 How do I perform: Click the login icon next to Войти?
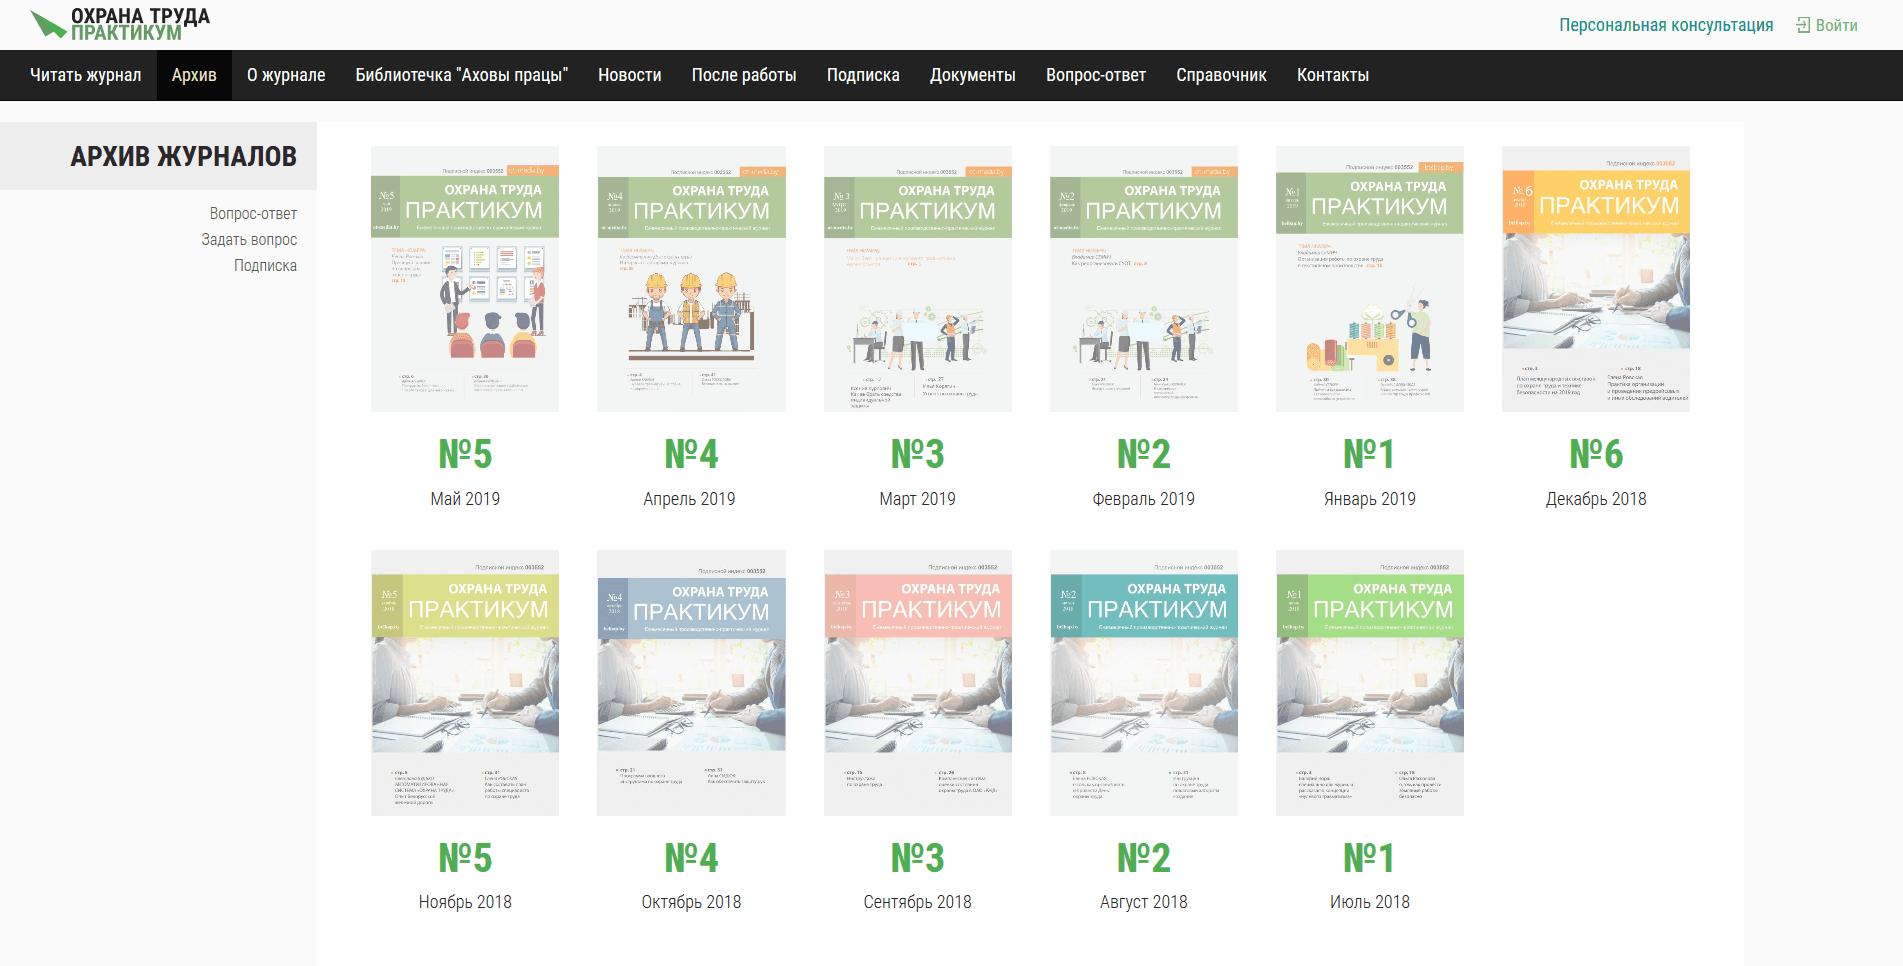coord(1803,25)
